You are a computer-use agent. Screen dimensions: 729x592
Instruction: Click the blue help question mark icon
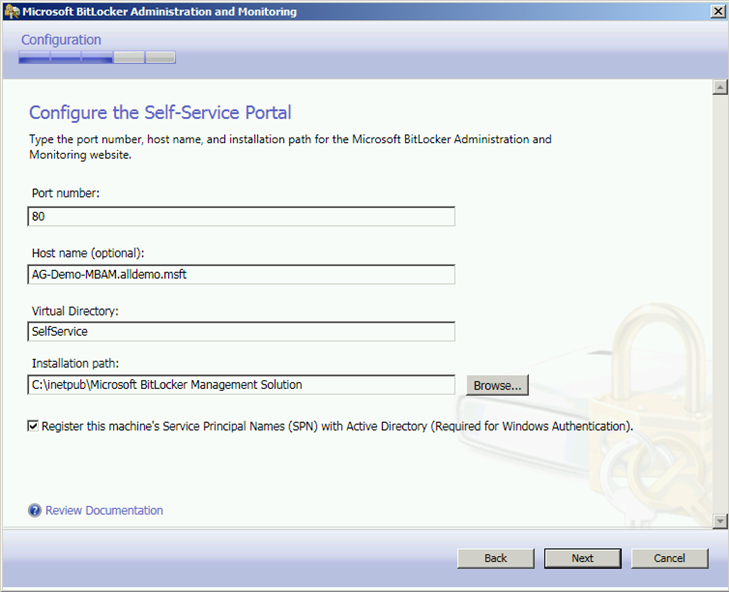click(x=34, y=511)
